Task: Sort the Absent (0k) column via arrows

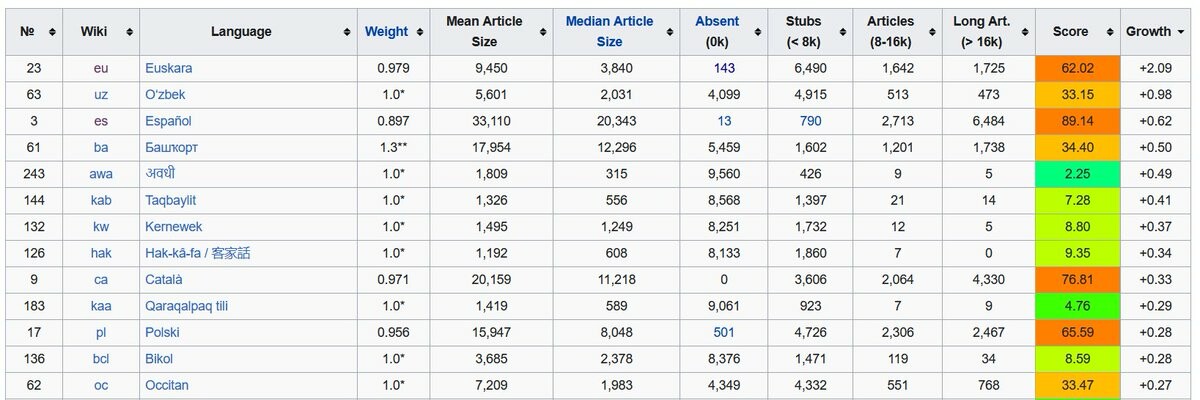Action: pyautogui.click(x=756, y=32)
